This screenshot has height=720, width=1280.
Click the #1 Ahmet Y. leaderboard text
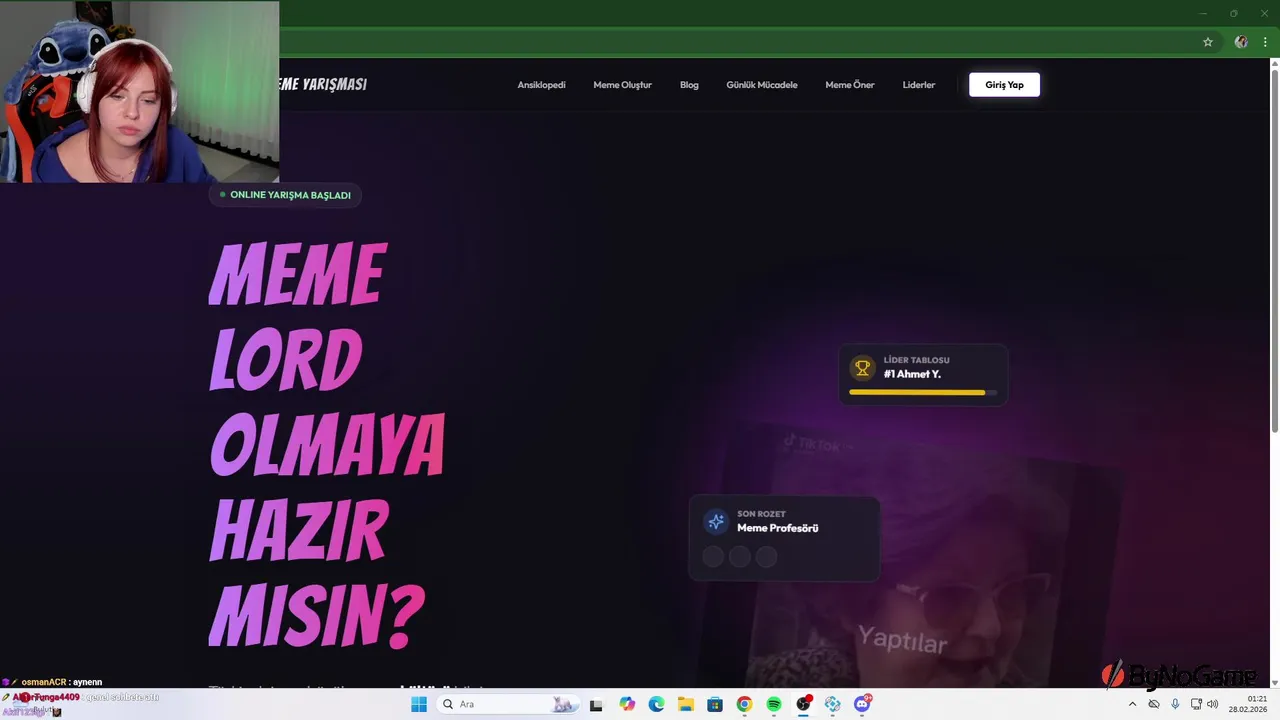click(912, 374)
